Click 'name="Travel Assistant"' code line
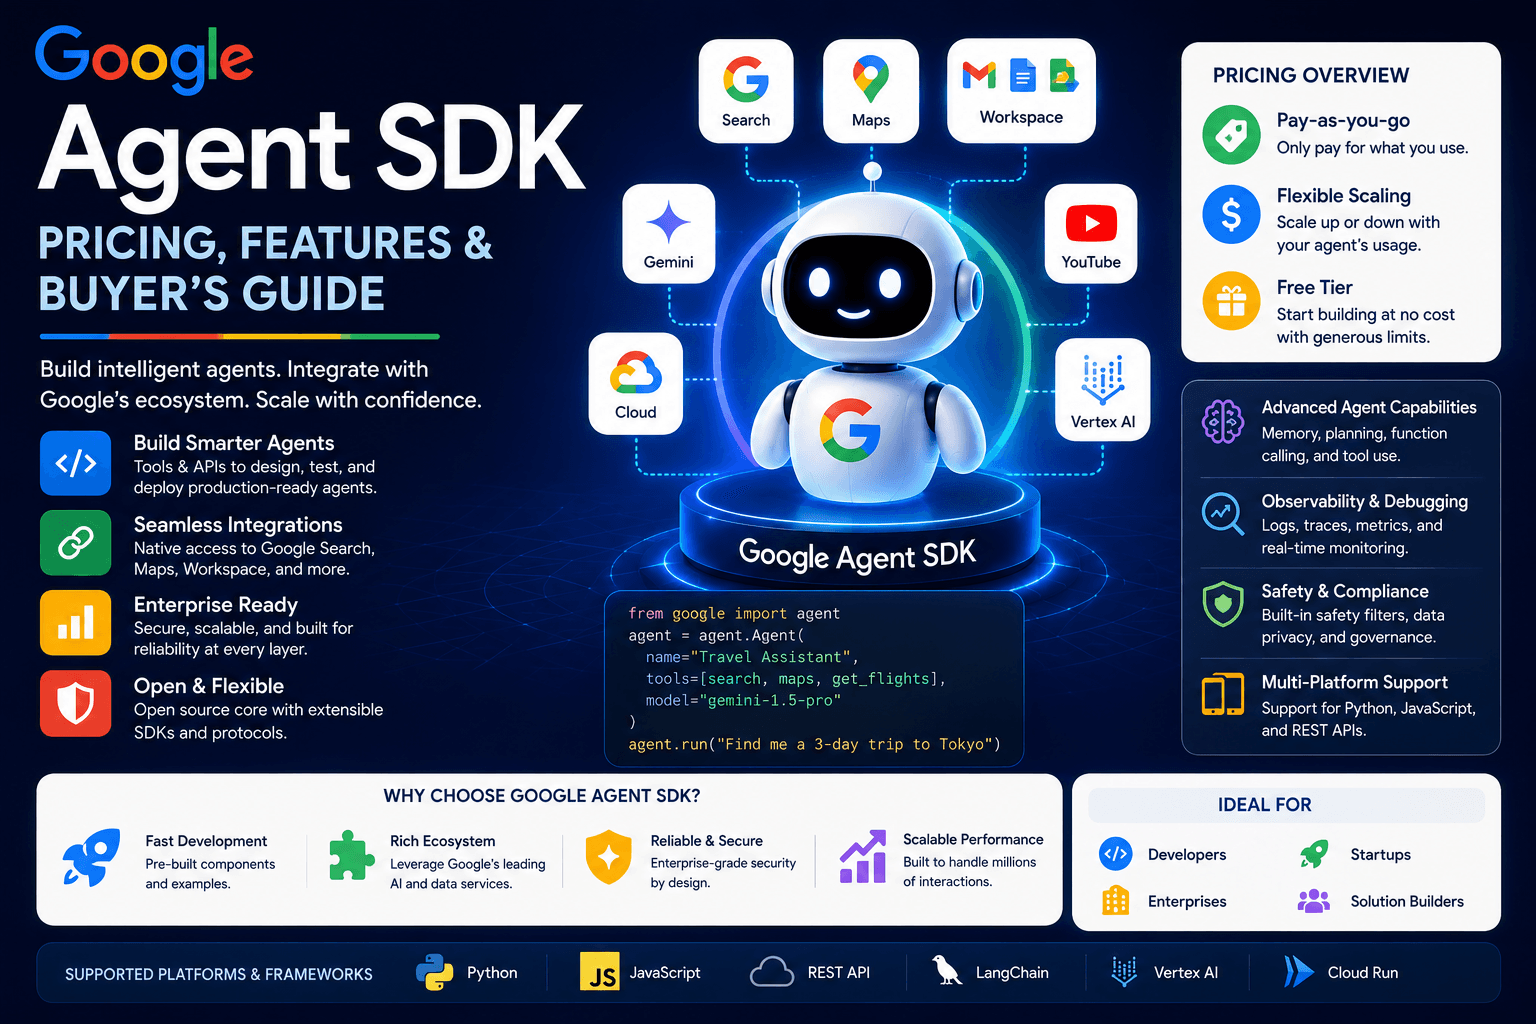This screenshot has height=1024, width=1536. click(x=752, y=657)
